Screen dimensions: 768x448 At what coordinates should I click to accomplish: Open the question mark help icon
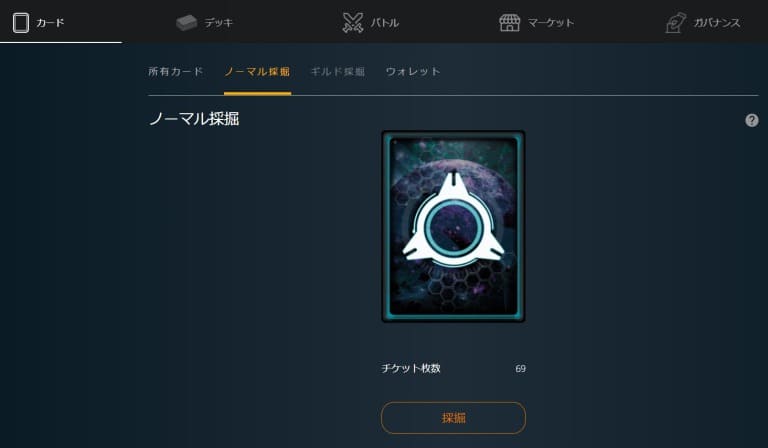click(x=752, y=120)
